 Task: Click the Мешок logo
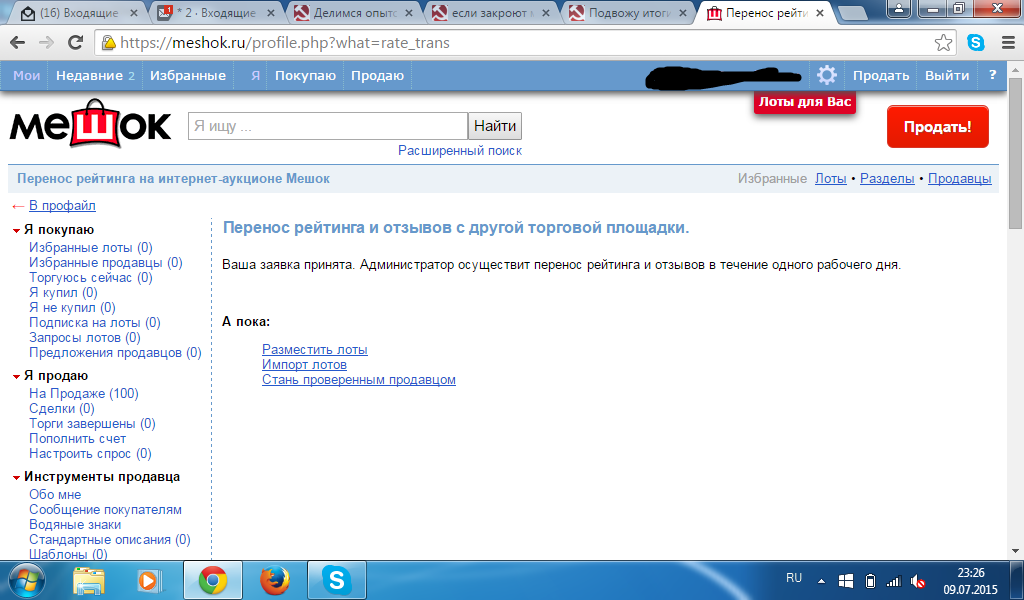pyautogui.click(x=90, y=124)
